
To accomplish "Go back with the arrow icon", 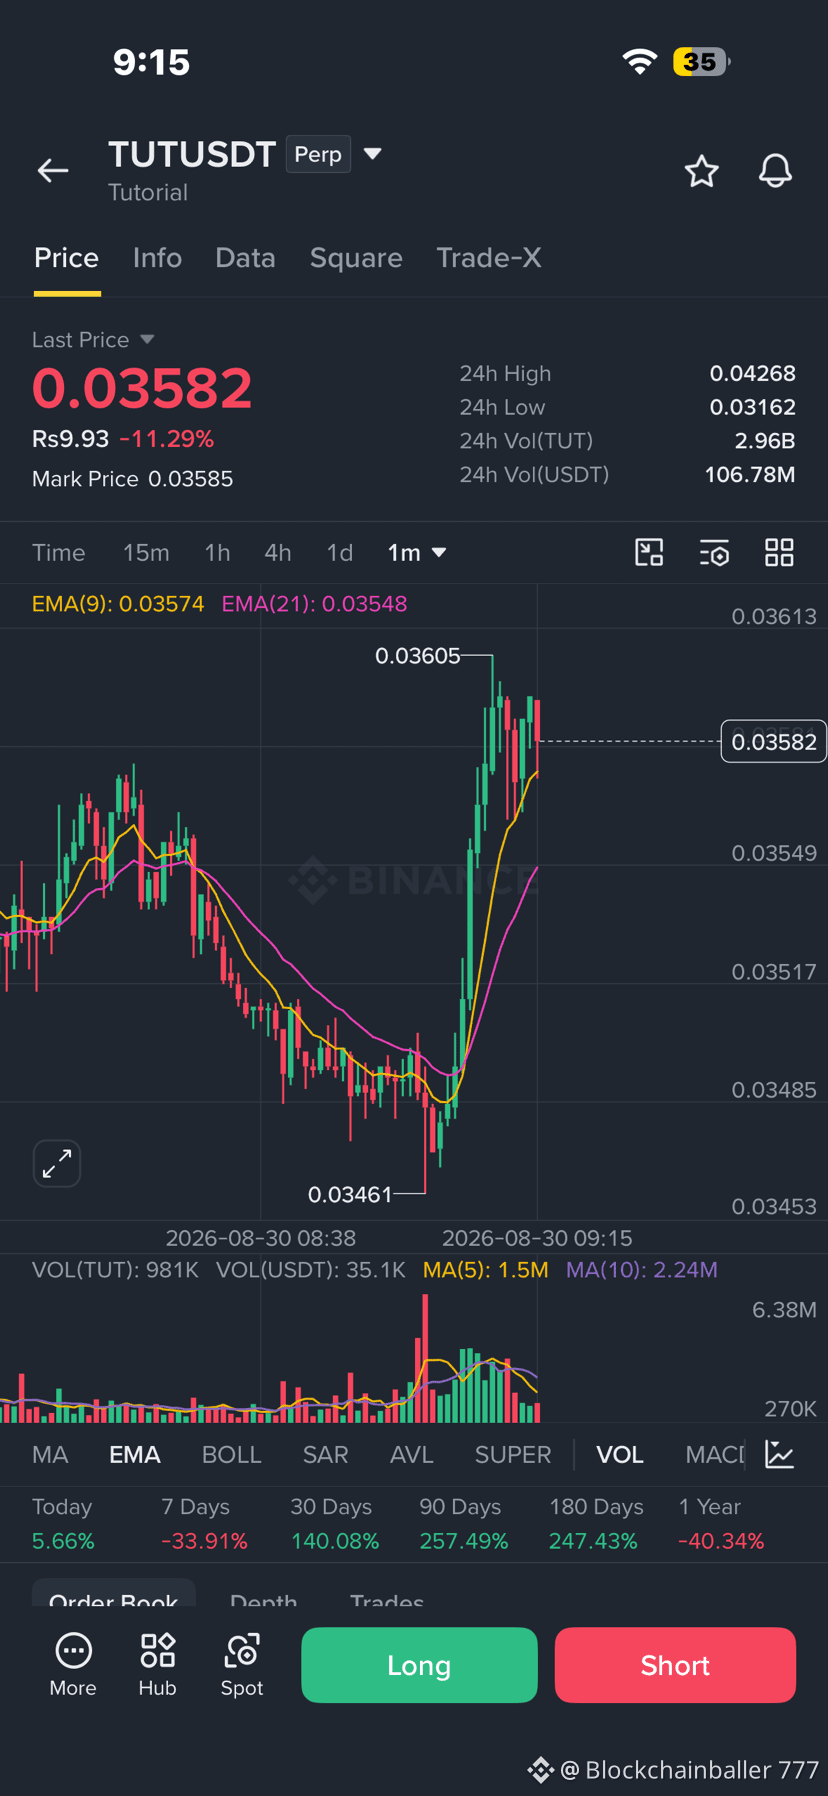I will pyautogui.click(x=53, y=171).
